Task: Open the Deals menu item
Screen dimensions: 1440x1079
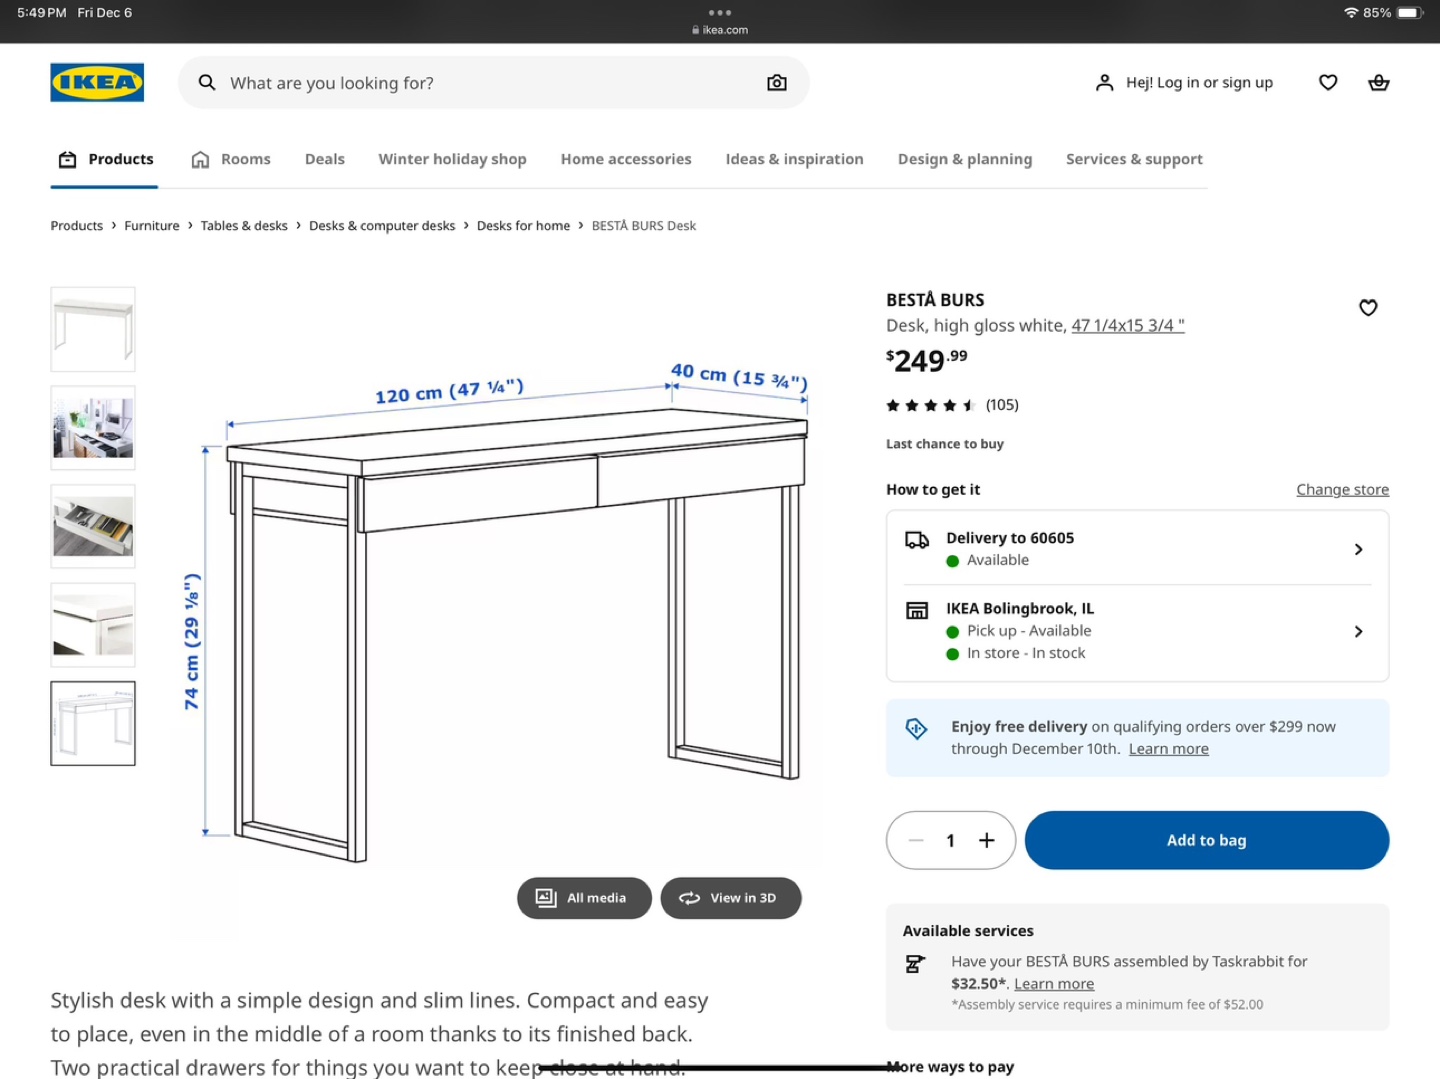Action: point(325,159)
